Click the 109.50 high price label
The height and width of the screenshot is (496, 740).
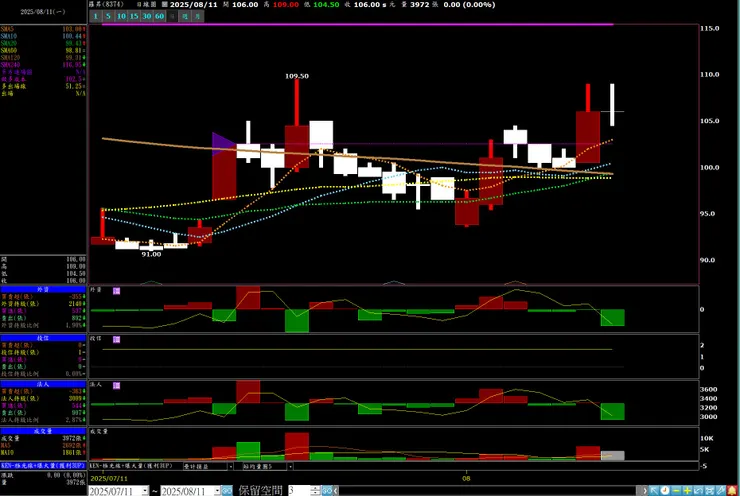[x=297, y=76]
